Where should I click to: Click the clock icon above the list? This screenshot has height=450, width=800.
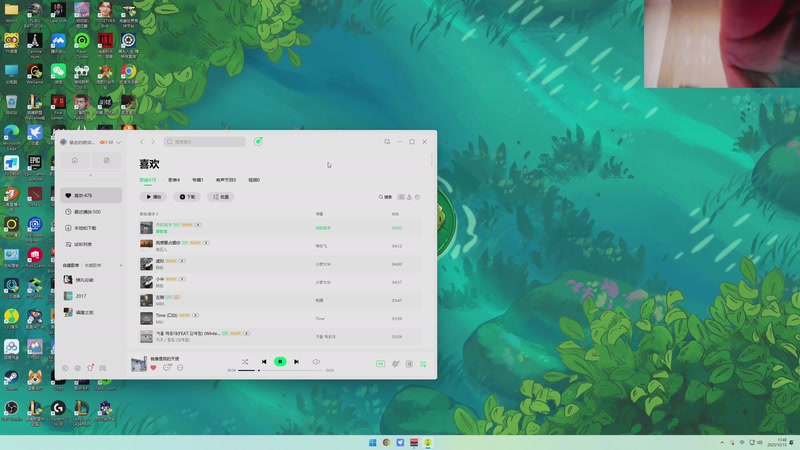tap(417, 197)
